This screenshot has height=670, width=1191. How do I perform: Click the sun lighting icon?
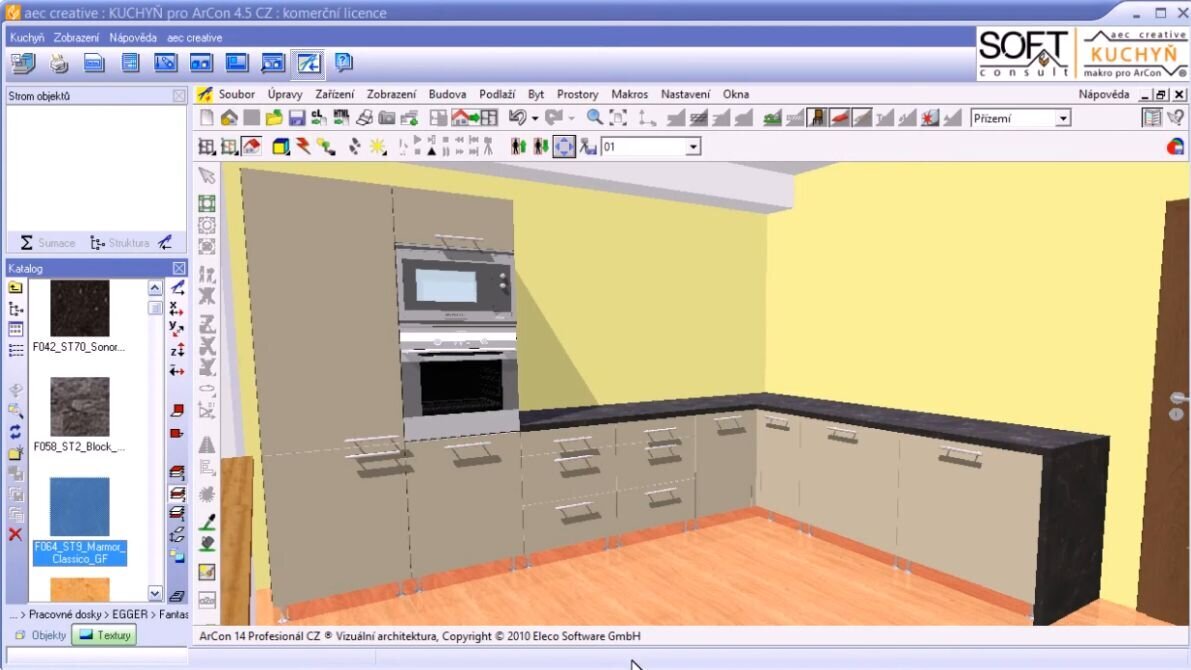(x=378, y=147)
